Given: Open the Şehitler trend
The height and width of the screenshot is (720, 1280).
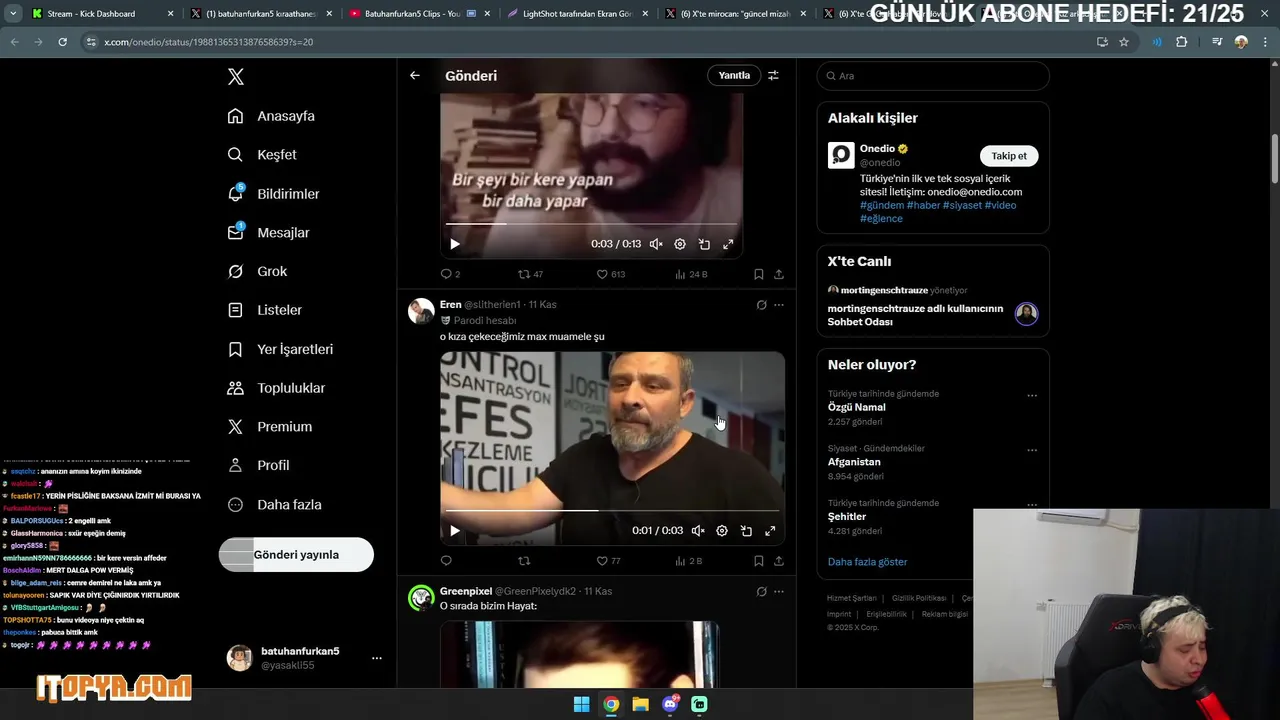Looking at the screenshot, I should tap(847, 517).
